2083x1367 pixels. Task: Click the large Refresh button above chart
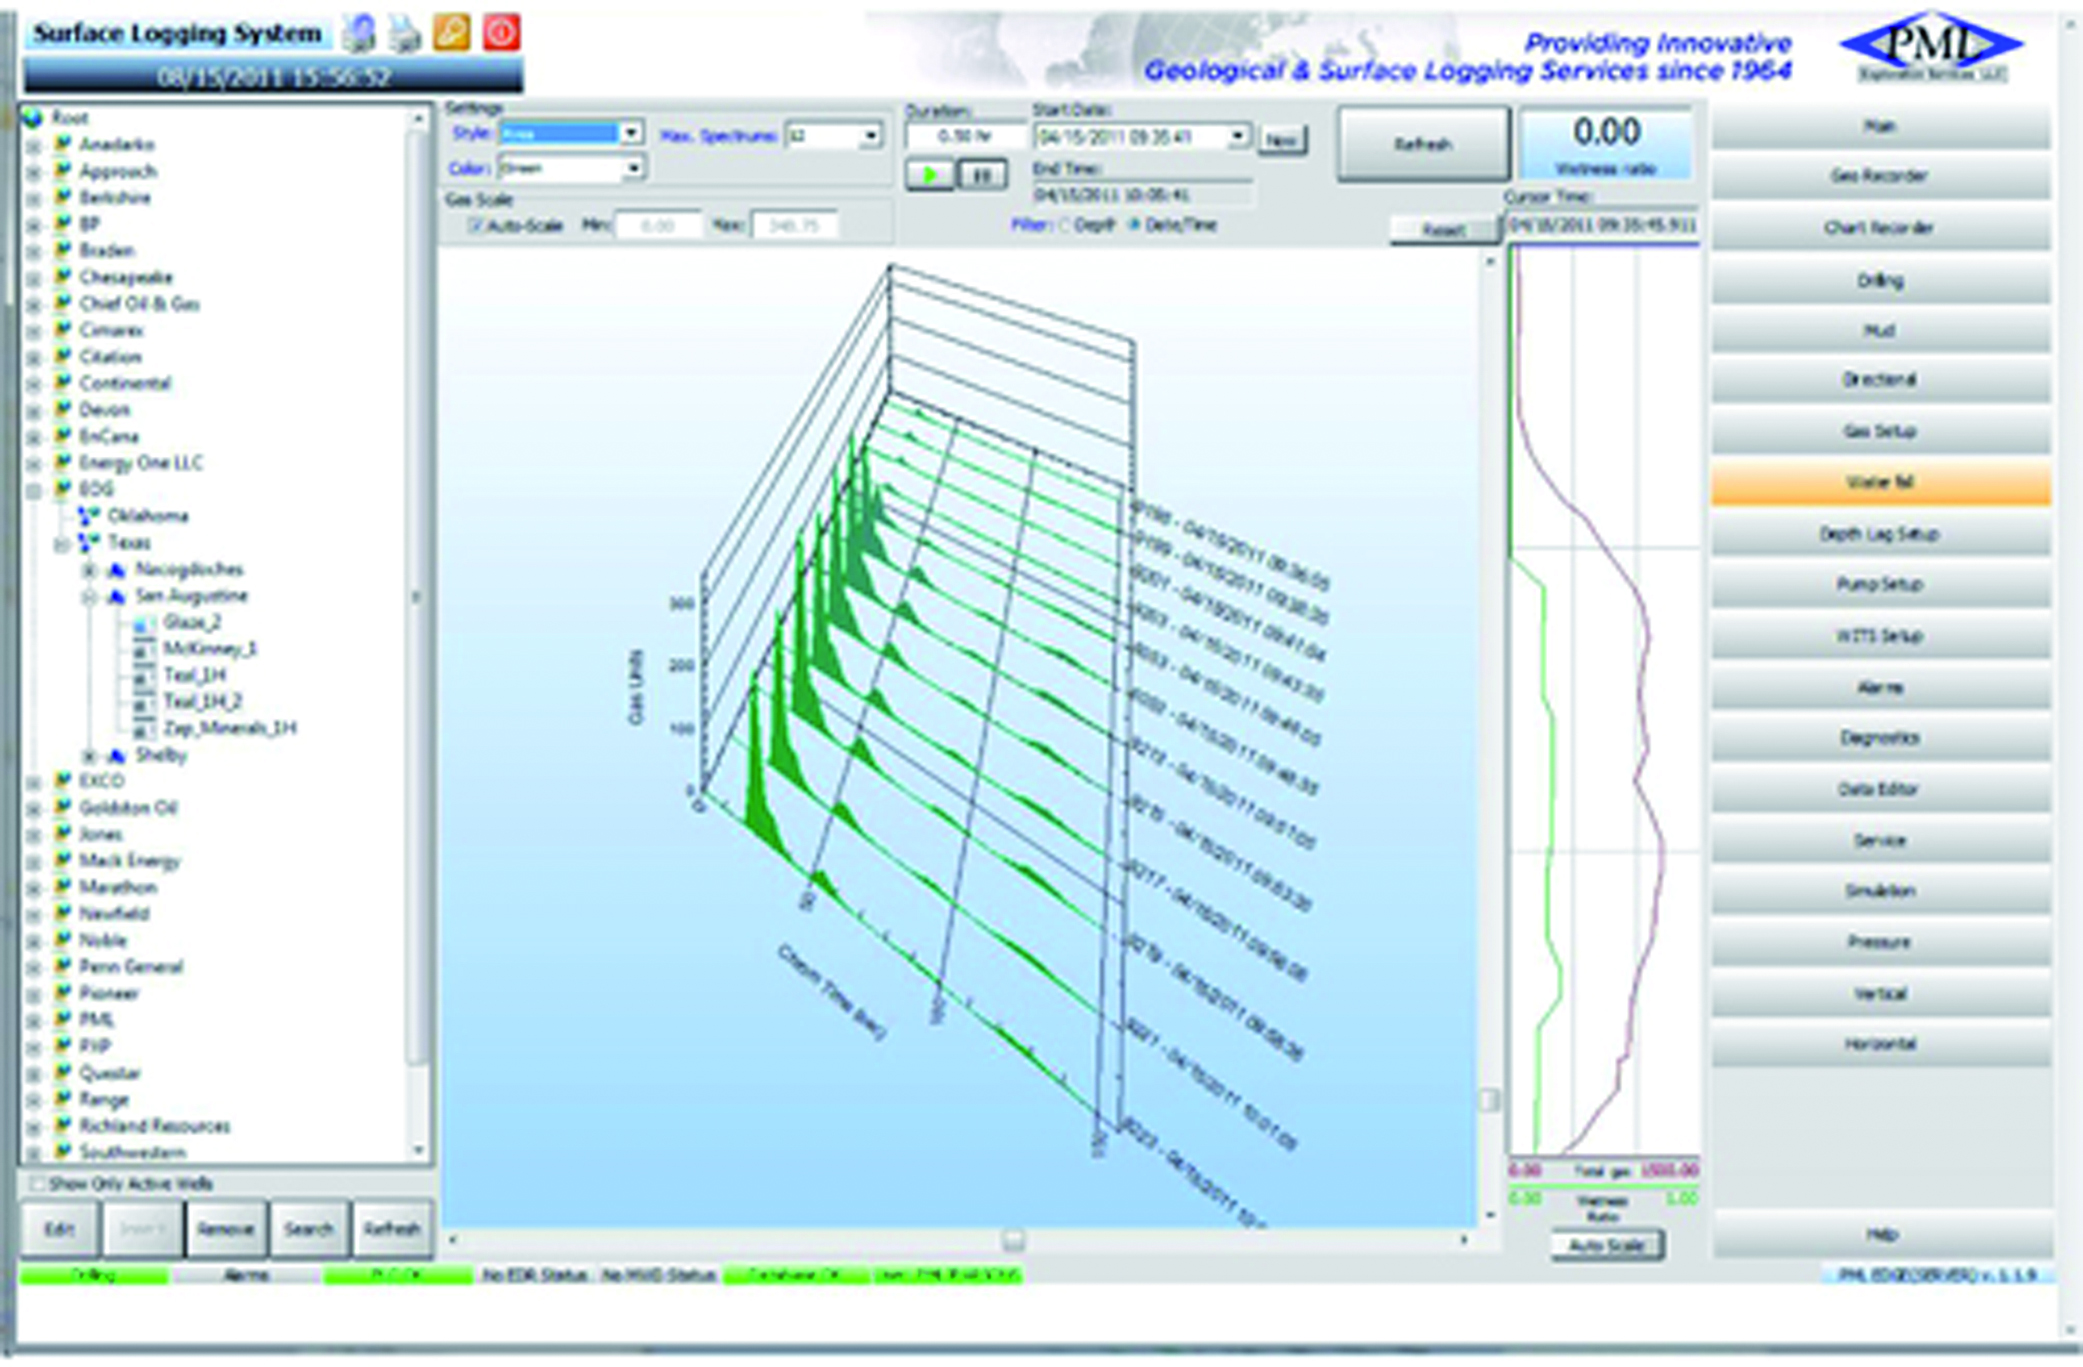click(x=1423, y=145)
